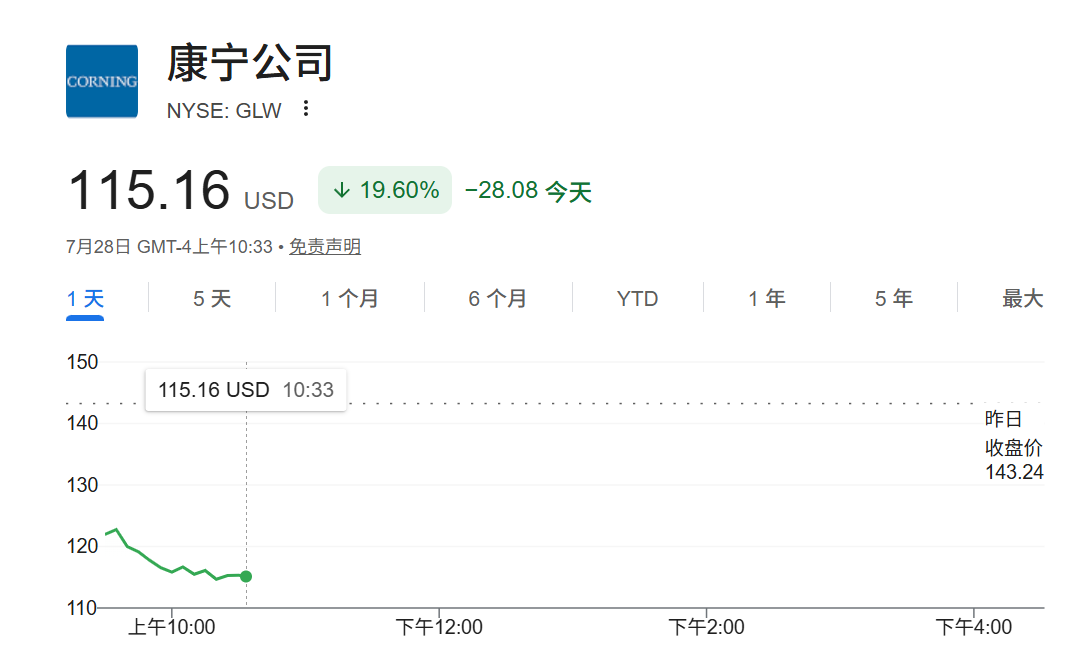This screenshot has width=1071, height=657.
Task: Click the 下午2:00 time axis label
Action: click(x=706, y=627)
